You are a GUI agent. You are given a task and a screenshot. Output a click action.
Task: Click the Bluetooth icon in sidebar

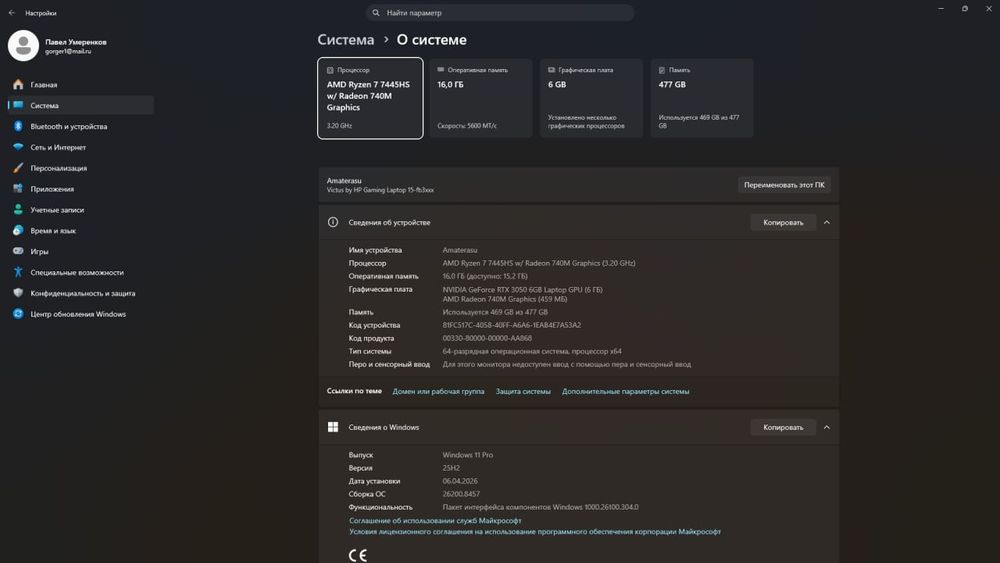coord(18,126)
